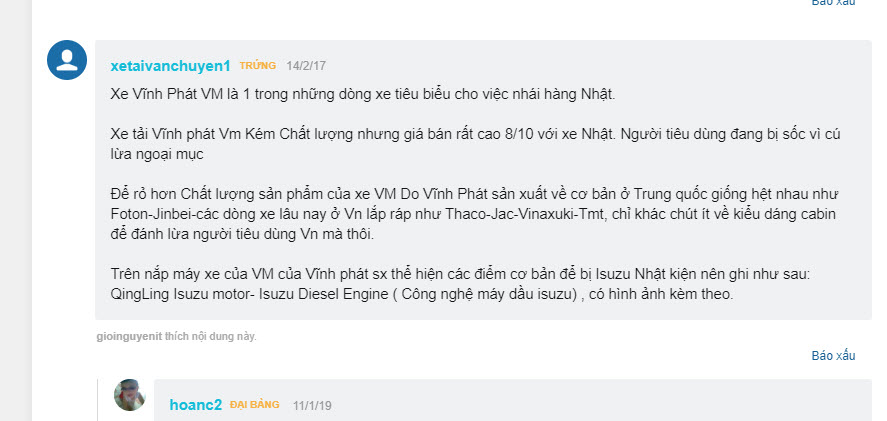
Task: Click the 'thích nội dung này' likes text
Action: click(x=210, y=337)
